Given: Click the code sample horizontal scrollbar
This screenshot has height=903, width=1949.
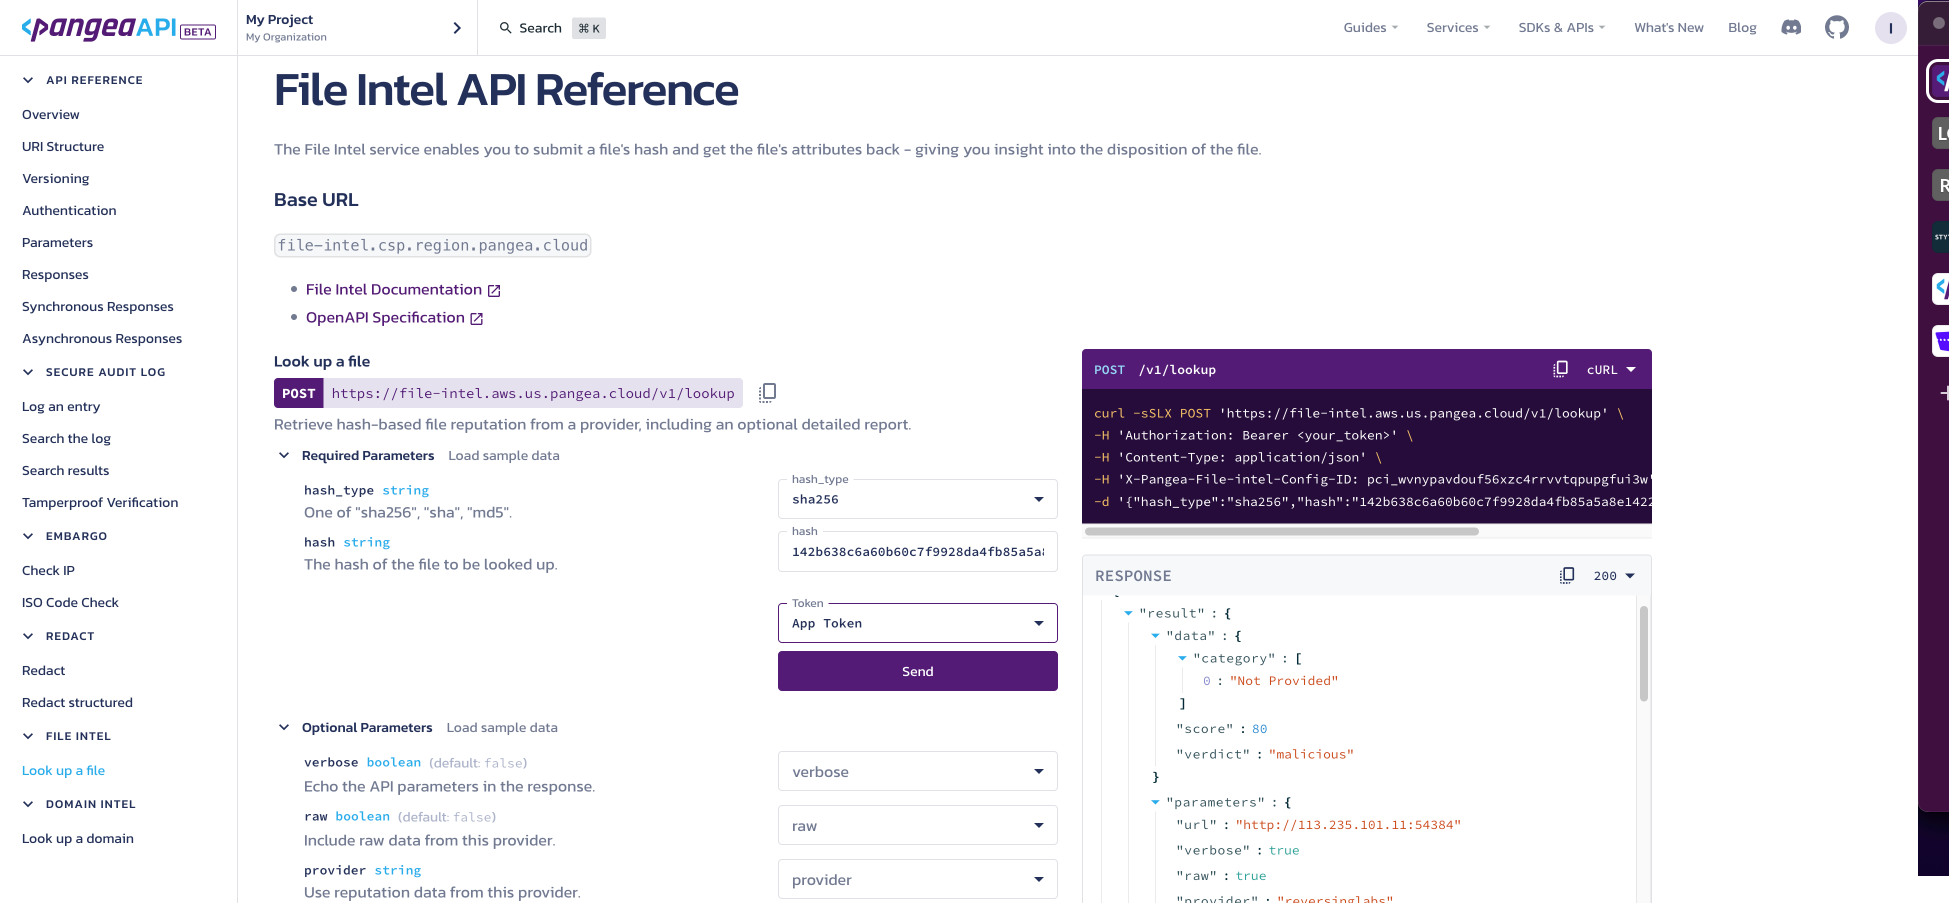Looking at the screenshot, I should (x=1281, y=531).
